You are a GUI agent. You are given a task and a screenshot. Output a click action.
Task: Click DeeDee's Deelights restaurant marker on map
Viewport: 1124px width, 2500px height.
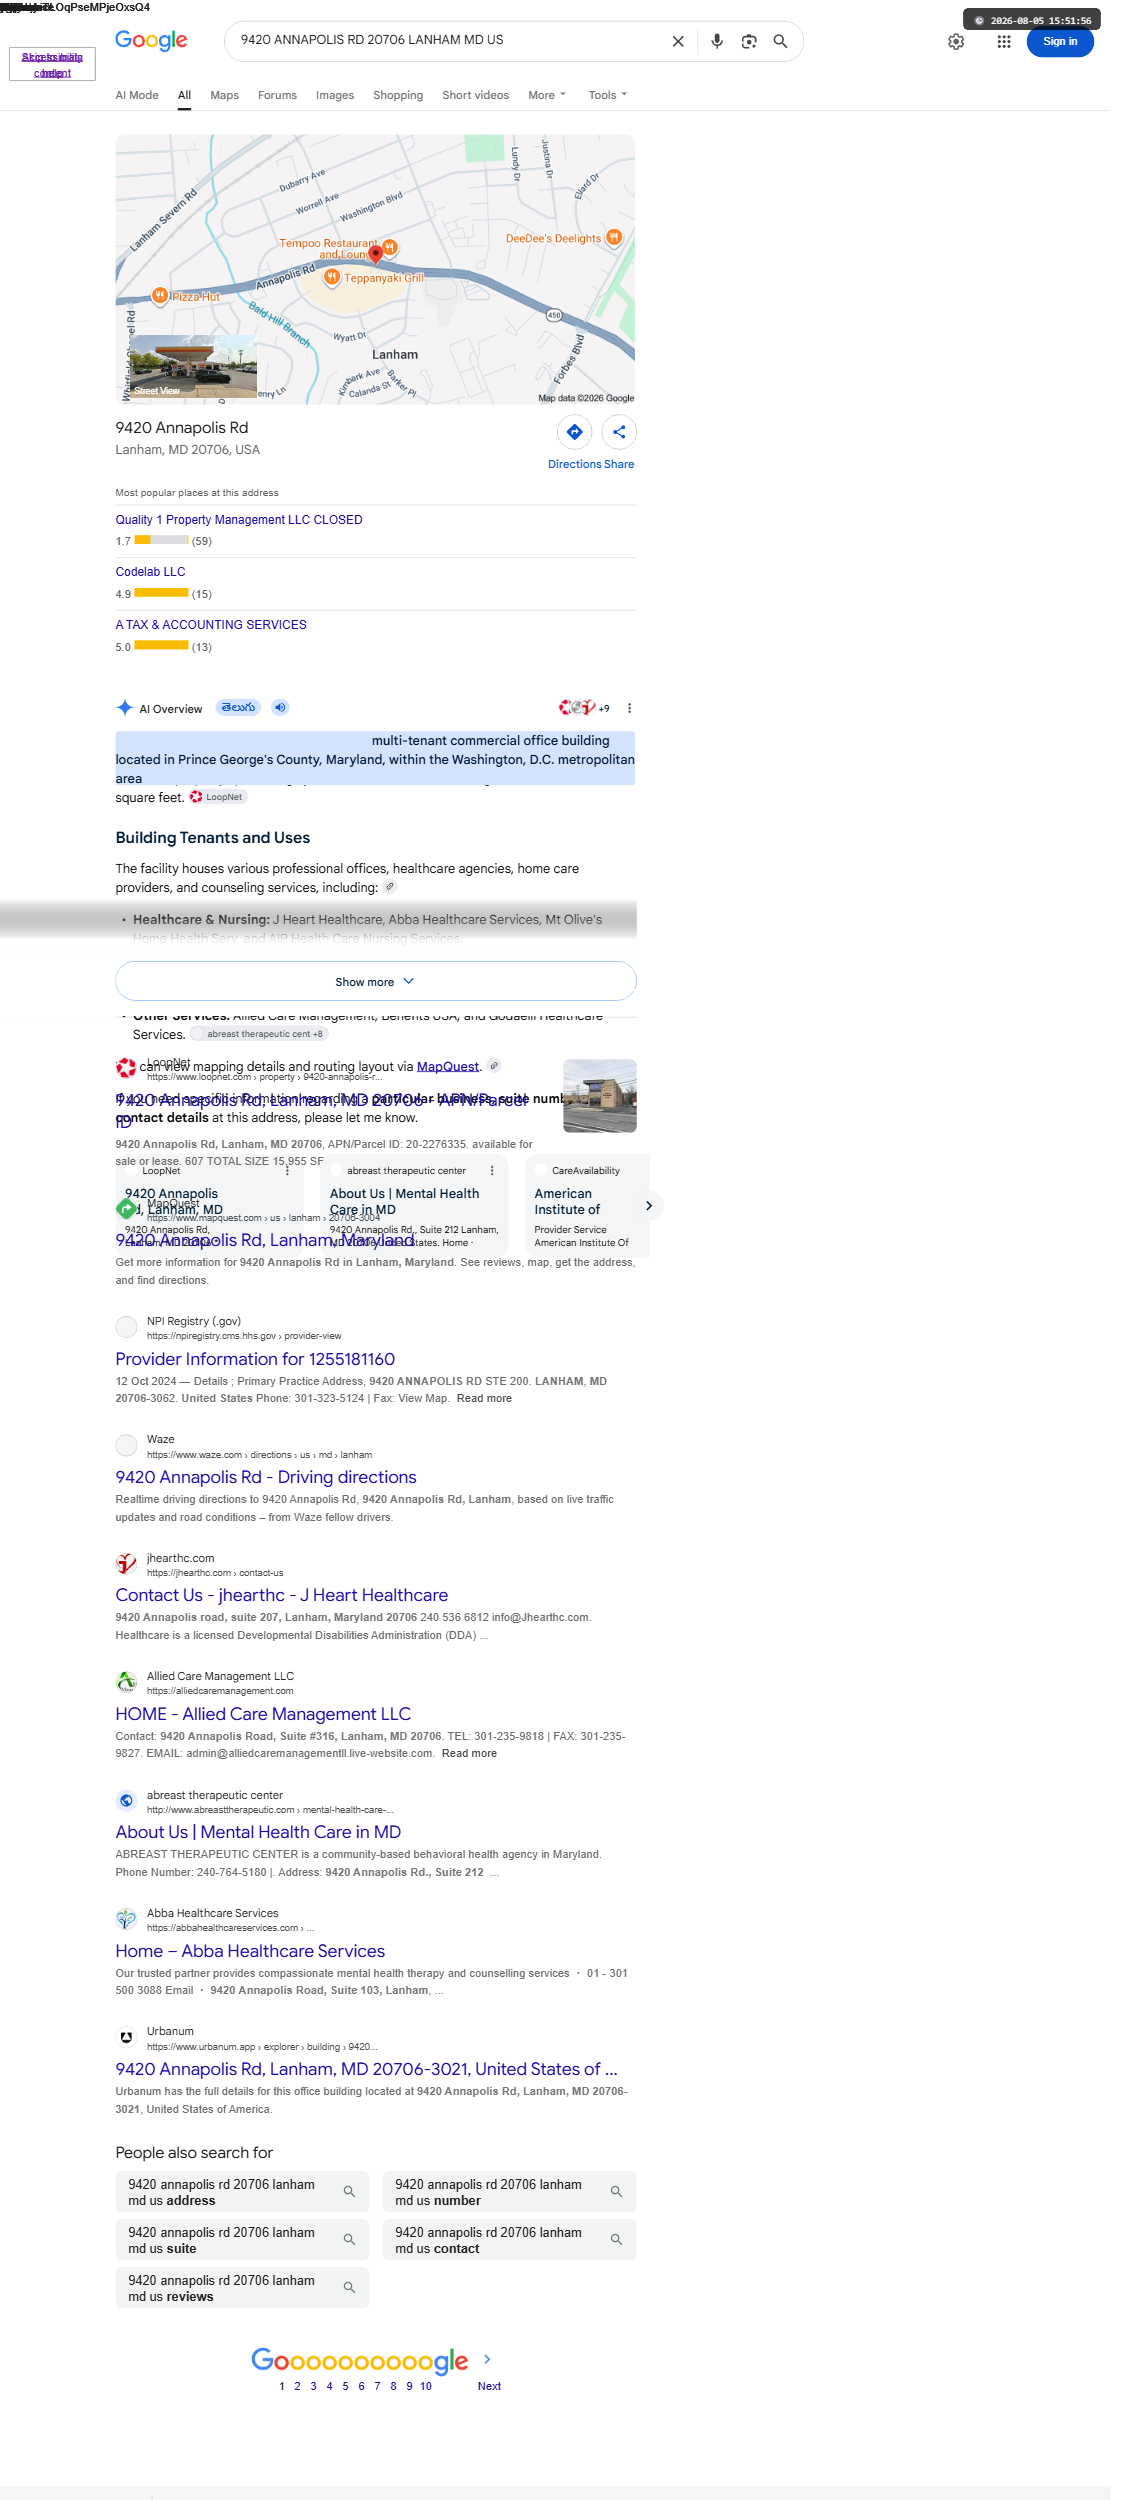pos(614,237)
